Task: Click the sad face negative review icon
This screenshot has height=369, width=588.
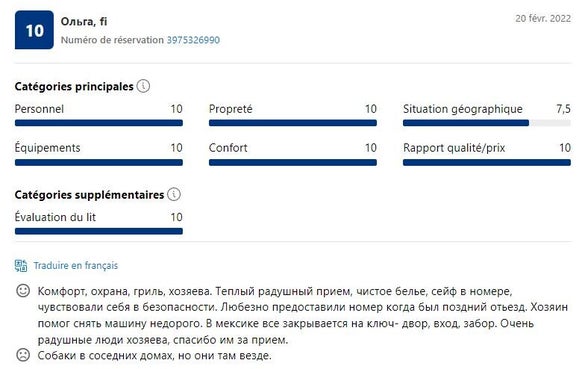Action: point(23,354)
